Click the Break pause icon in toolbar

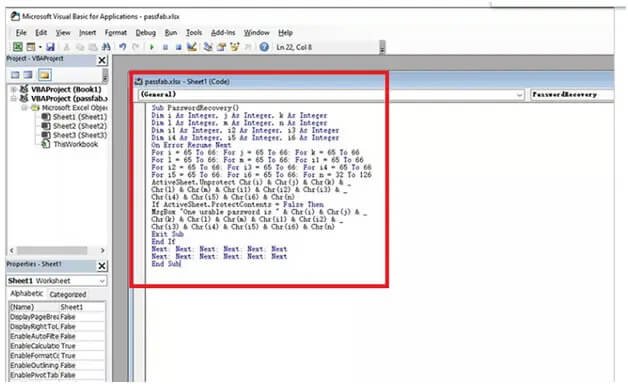click(x=165, y=47)
